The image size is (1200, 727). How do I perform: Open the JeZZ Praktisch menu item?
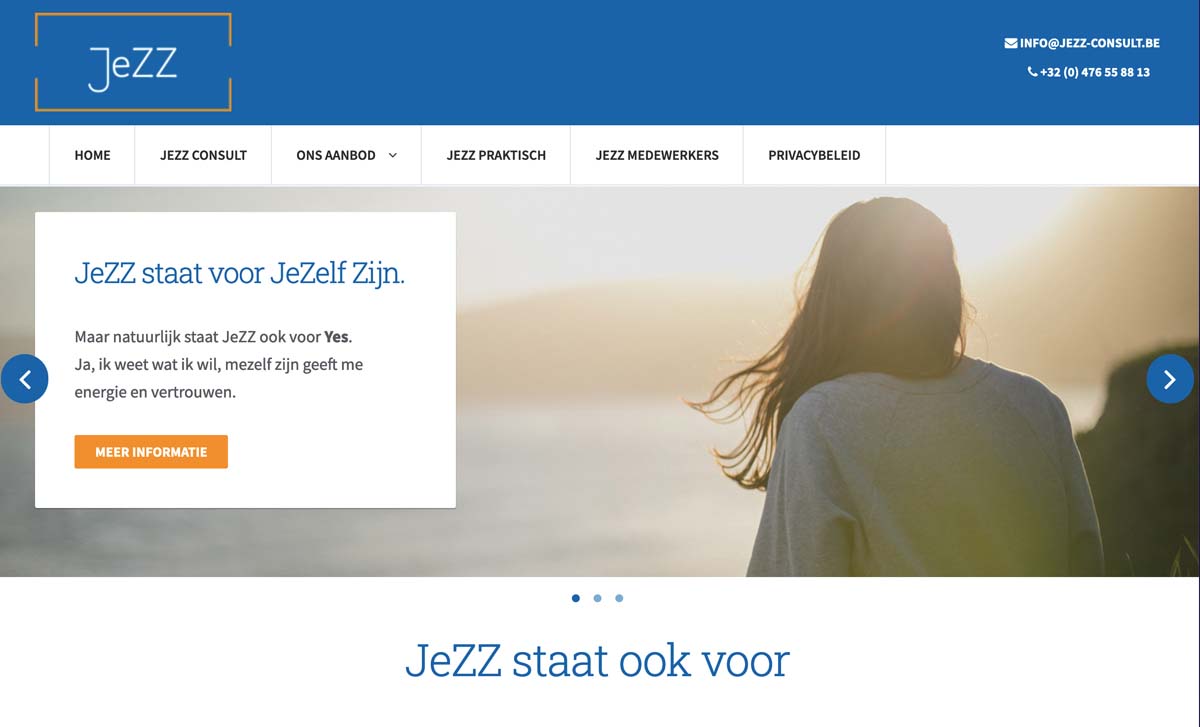click(x=496, y=155)
